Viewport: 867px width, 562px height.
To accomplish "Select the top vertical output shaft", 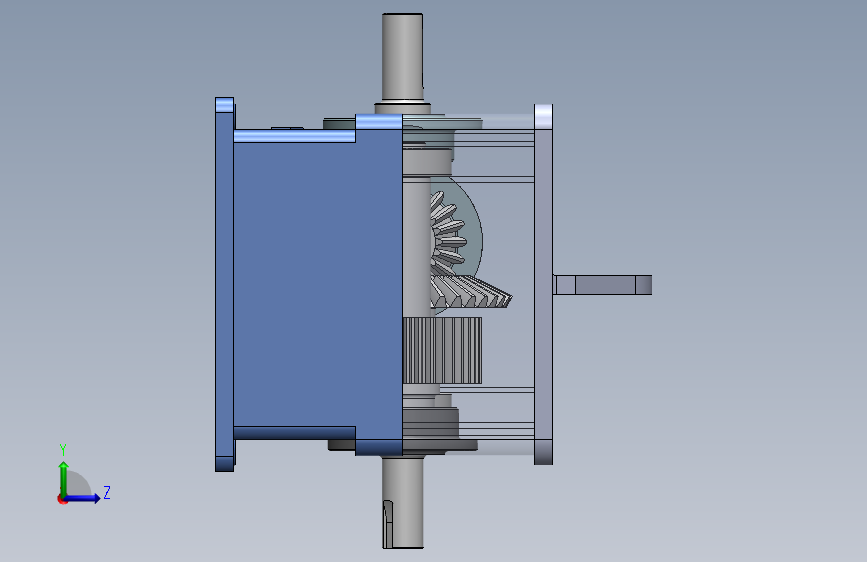I will (x=403, y=58).
